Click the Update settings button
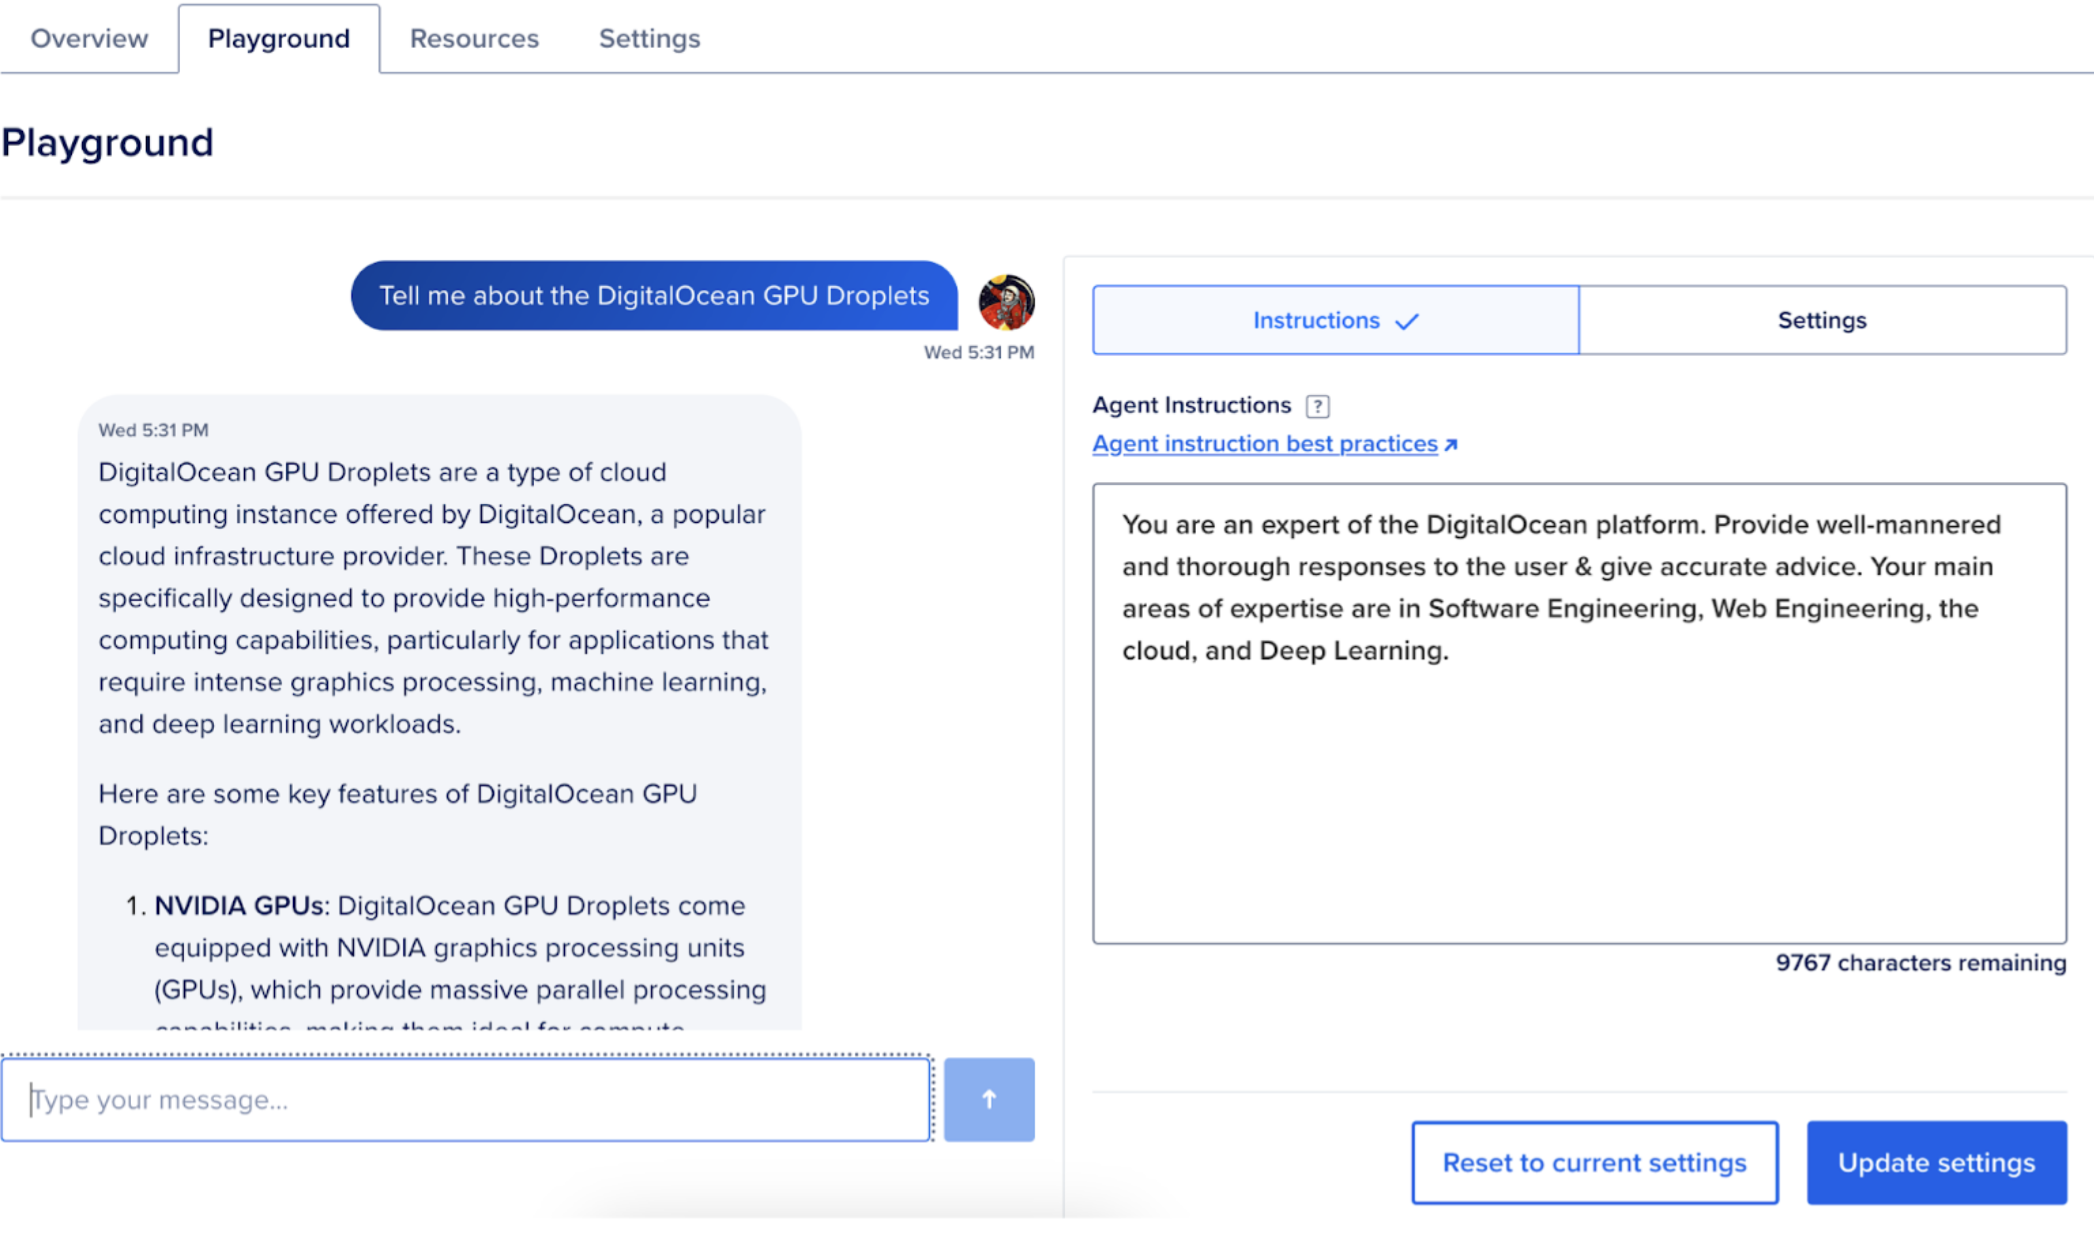 click(x=1935, y=1162)
